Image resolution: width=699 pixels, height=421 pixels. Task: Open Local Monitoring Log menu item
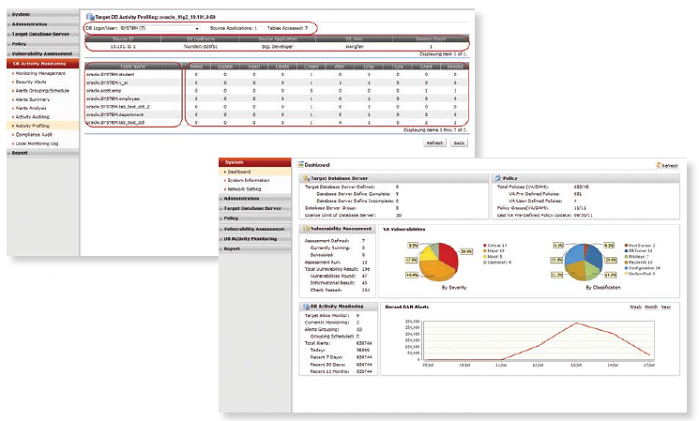pos(37,144)
